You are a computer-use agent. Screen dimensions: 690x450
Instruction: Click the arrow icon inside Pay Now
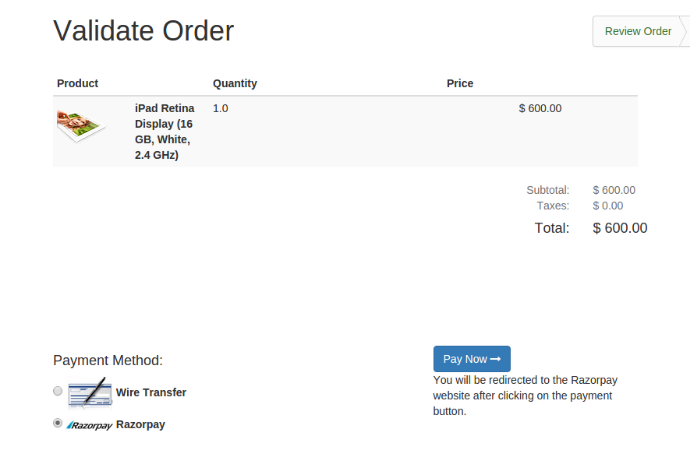point(495,359)
